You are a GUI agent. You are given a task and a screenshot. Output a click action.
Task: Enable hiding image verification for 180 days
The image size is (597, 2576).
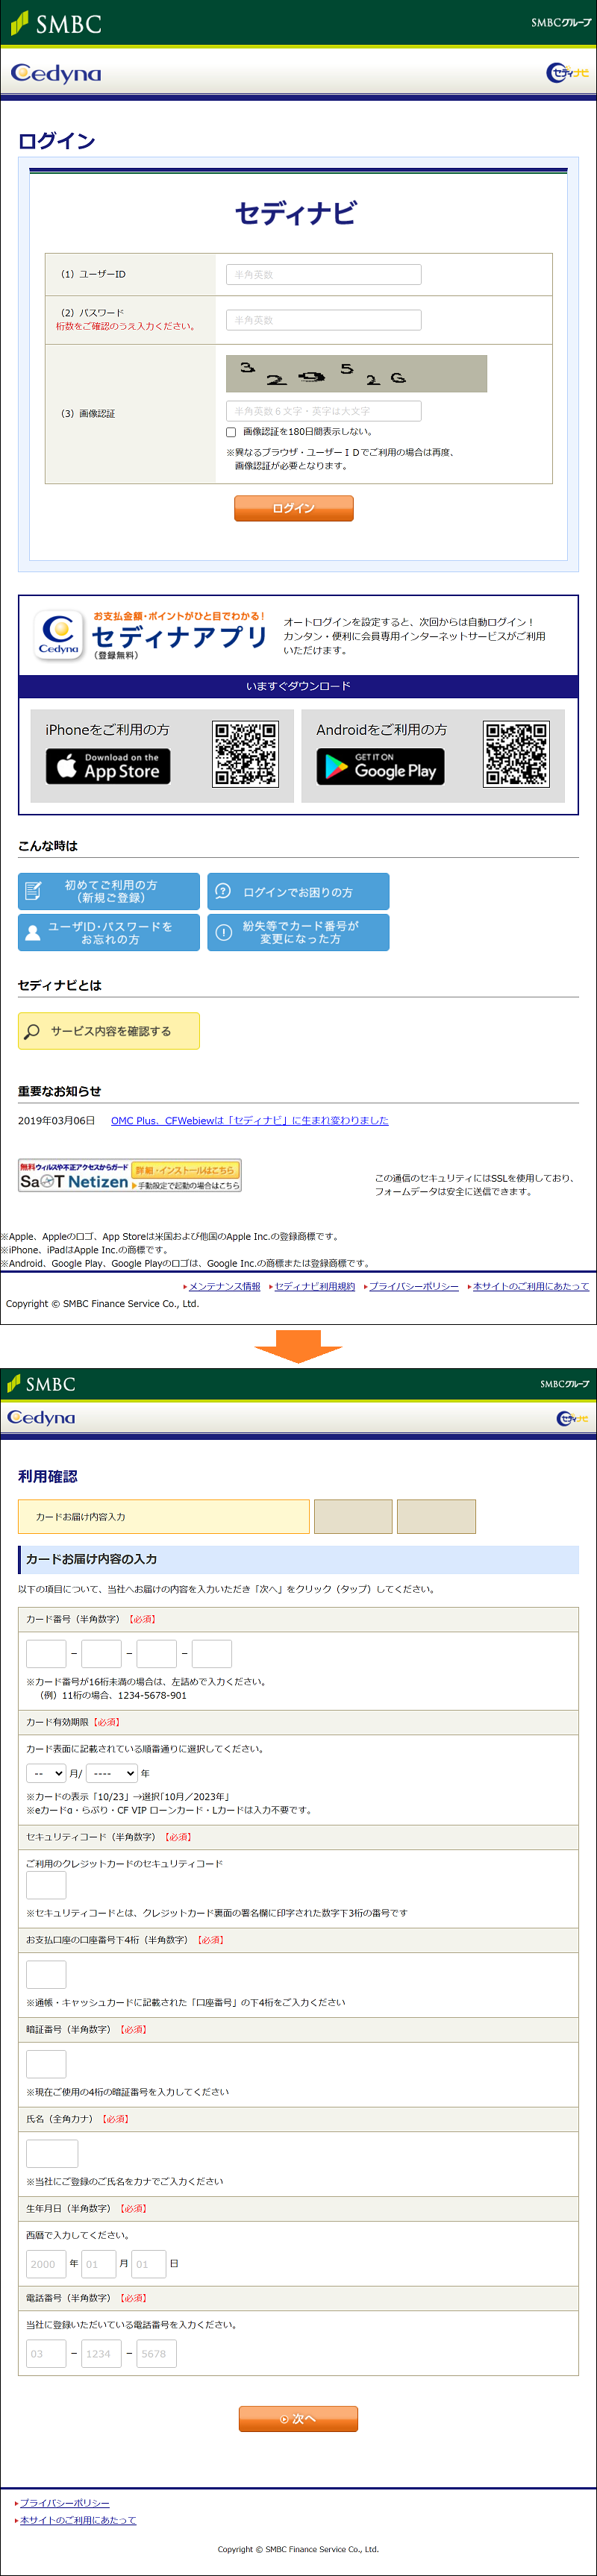(231, 432)
